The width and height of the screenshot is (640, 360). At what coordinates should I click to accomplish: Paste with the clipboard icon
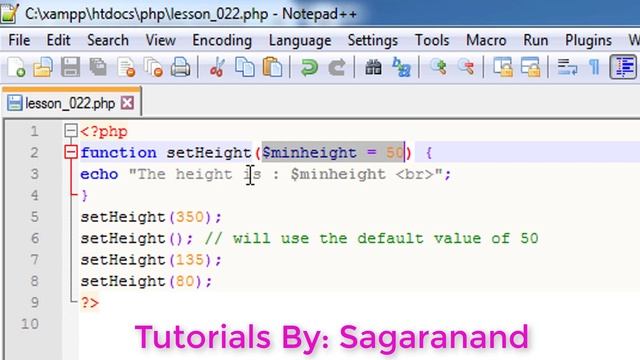[x=272, y=67]
